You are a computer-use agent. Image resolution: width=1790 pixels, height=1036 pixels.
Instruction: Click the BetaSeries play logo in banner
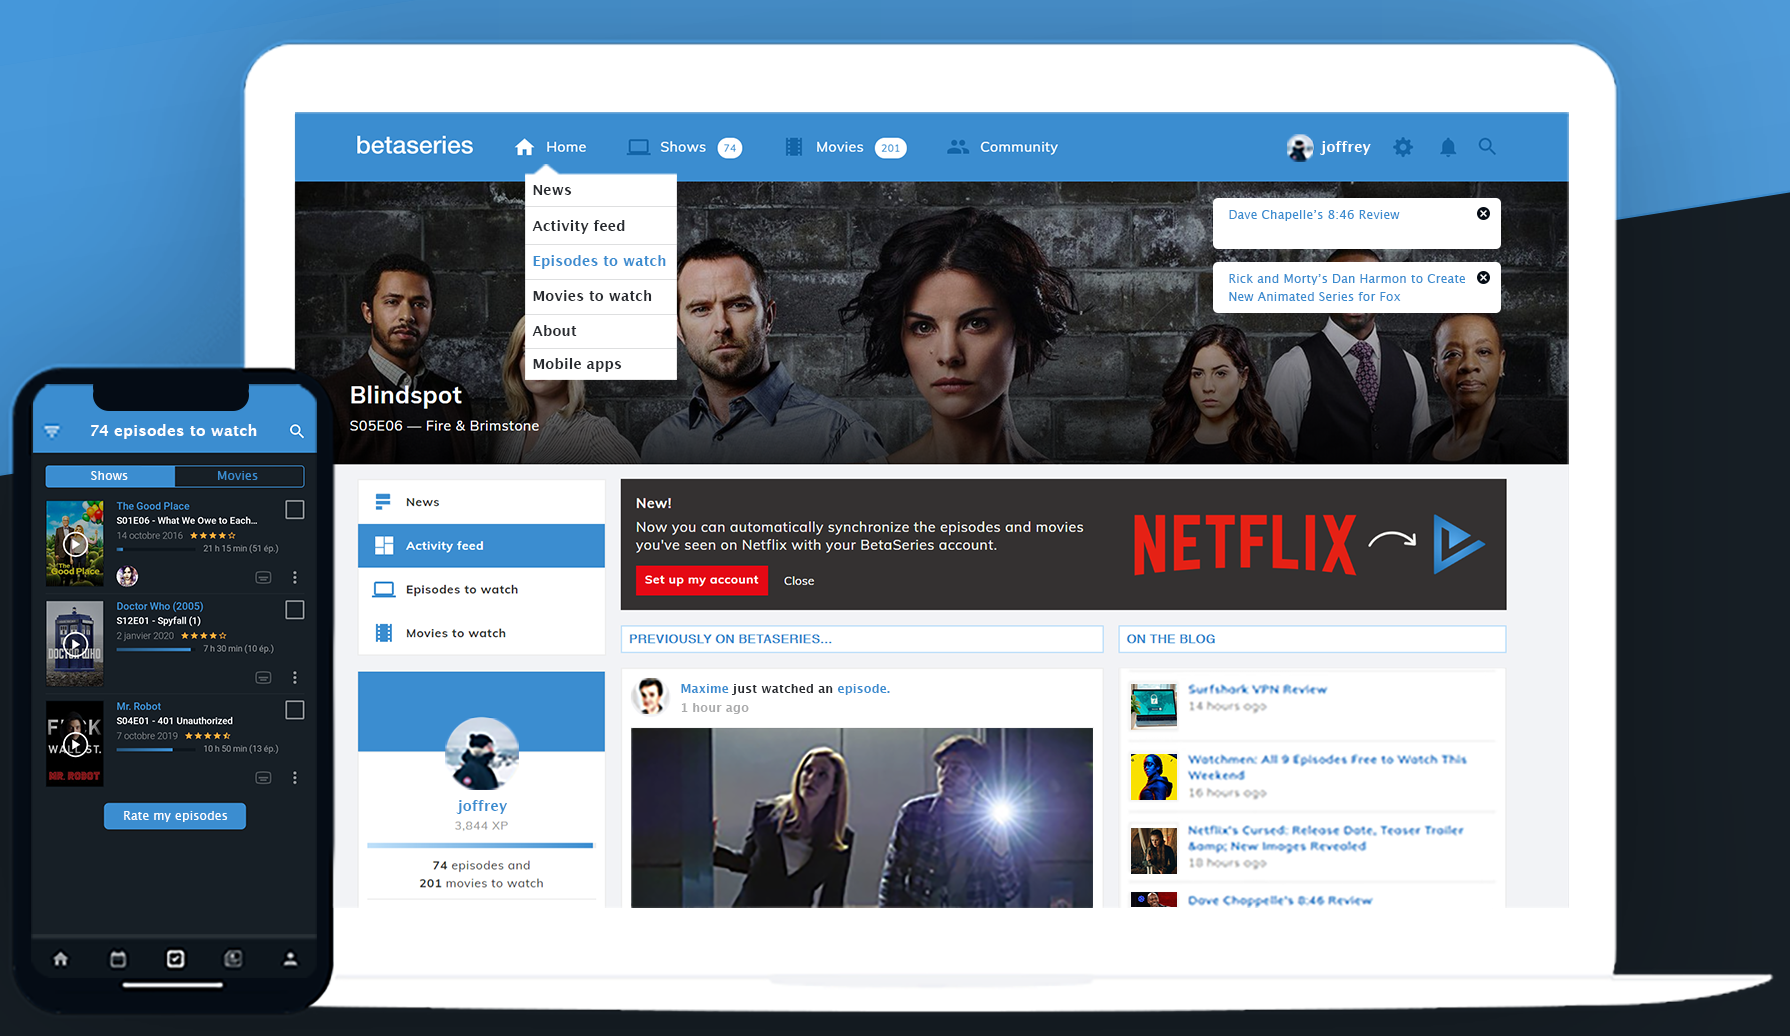click(x=1459, y=544)
